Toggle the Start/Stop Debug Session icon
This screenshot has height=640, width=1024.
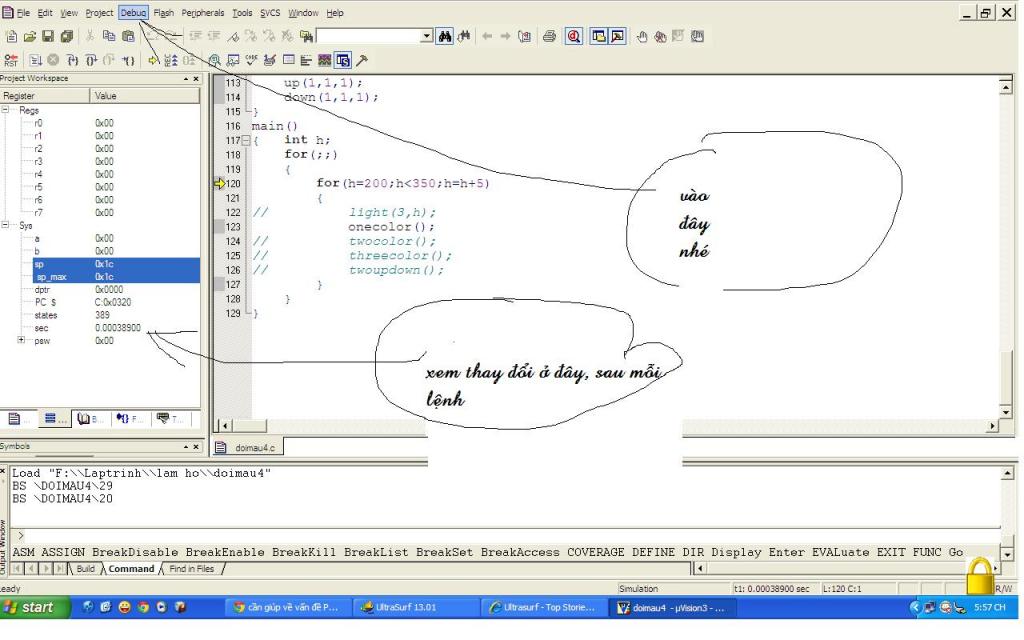(x=575, y=36)
